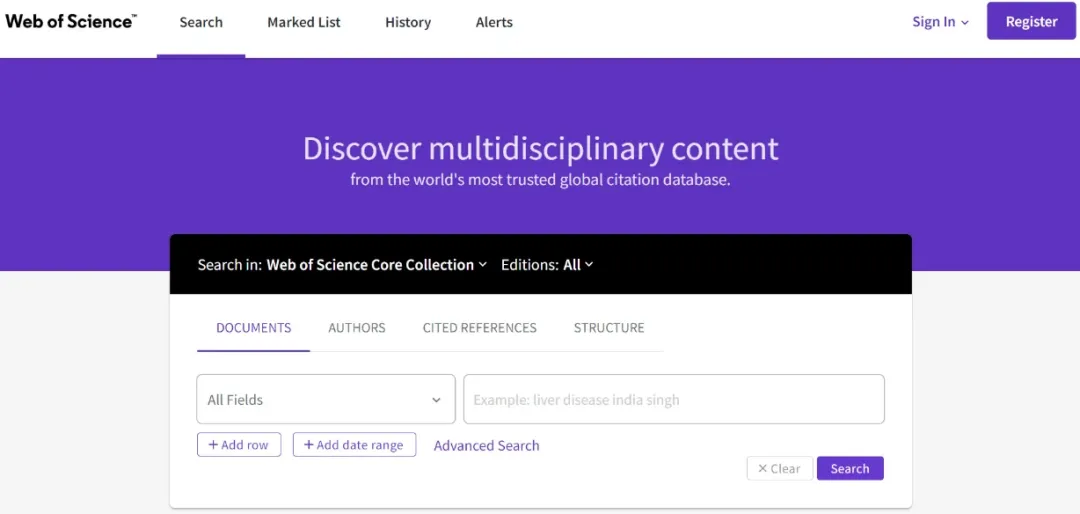Select the DOCUMENTS tab
1080x514 pixels.
click(254, 328)
